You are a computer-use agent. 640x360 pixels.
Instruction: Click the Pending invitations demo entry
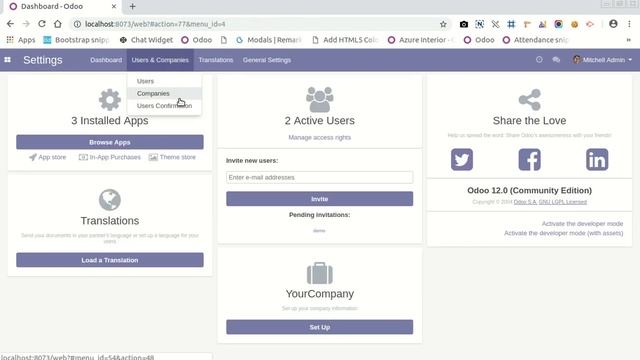(319, 231)
